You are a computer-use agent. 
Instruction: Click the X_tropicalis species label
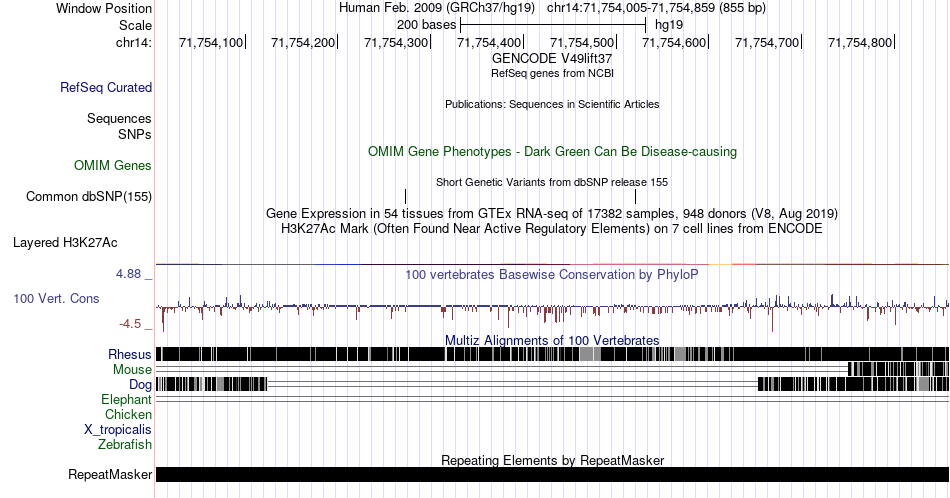pos(118,430)
